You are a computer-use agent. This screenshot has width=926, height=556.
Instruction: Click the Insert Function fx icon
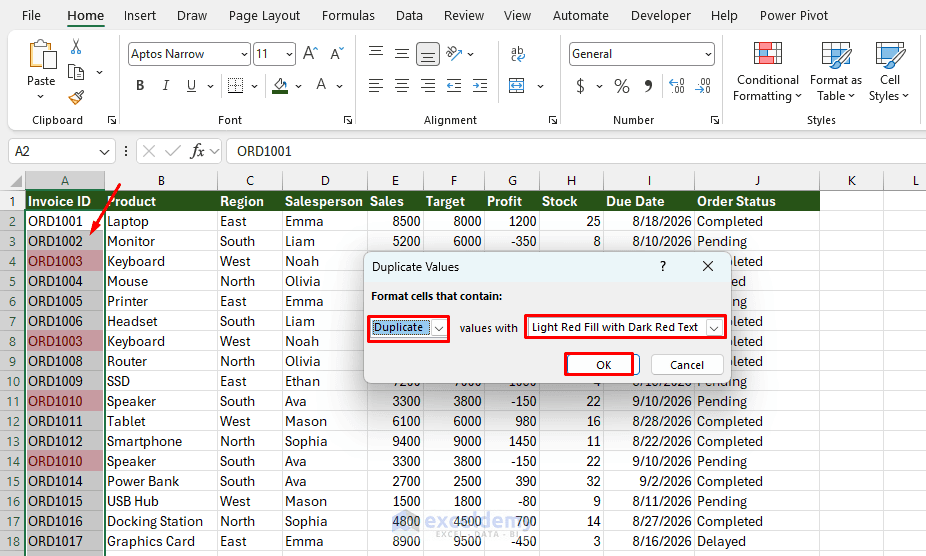point(197,151)
